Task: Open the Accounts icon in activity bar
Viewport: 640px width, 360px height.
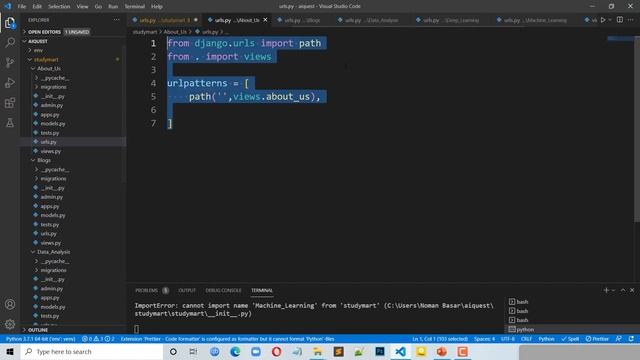Action: coord(10,304)
